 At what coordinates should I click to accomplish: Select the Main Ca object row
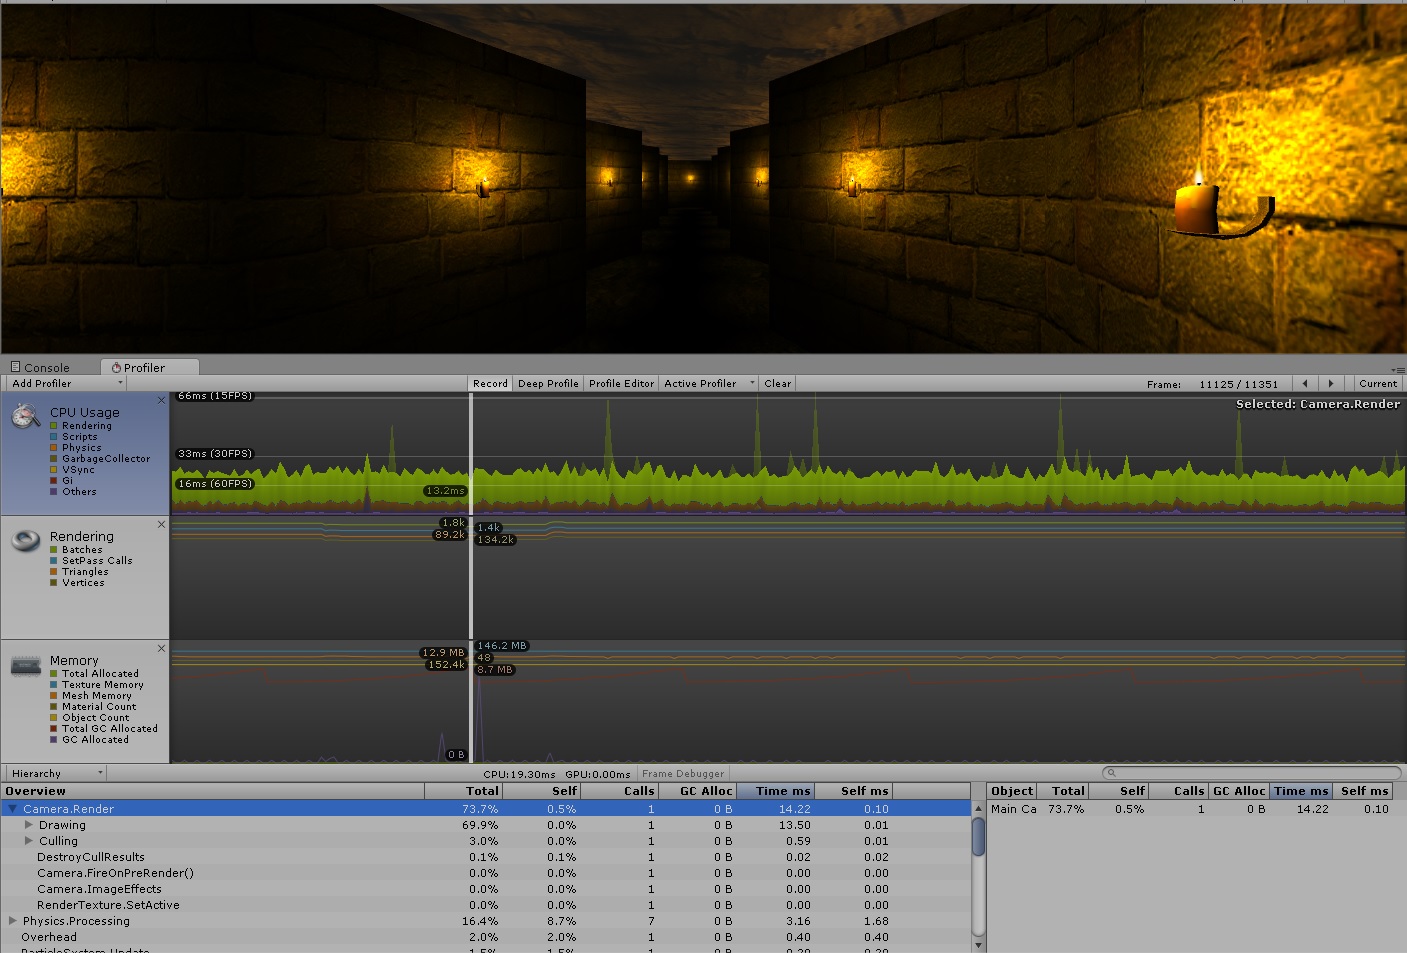coord(1196,809)
